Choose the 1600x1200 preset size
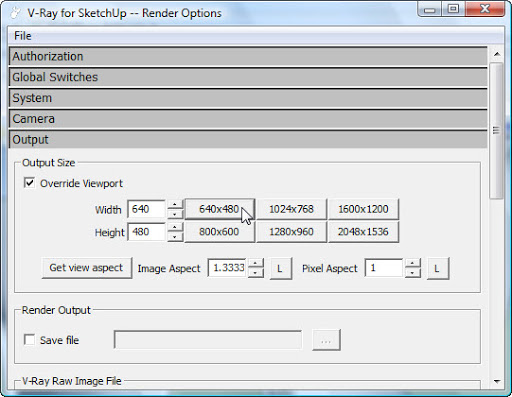This screenshot has height=397, width=512. (363, 209)
